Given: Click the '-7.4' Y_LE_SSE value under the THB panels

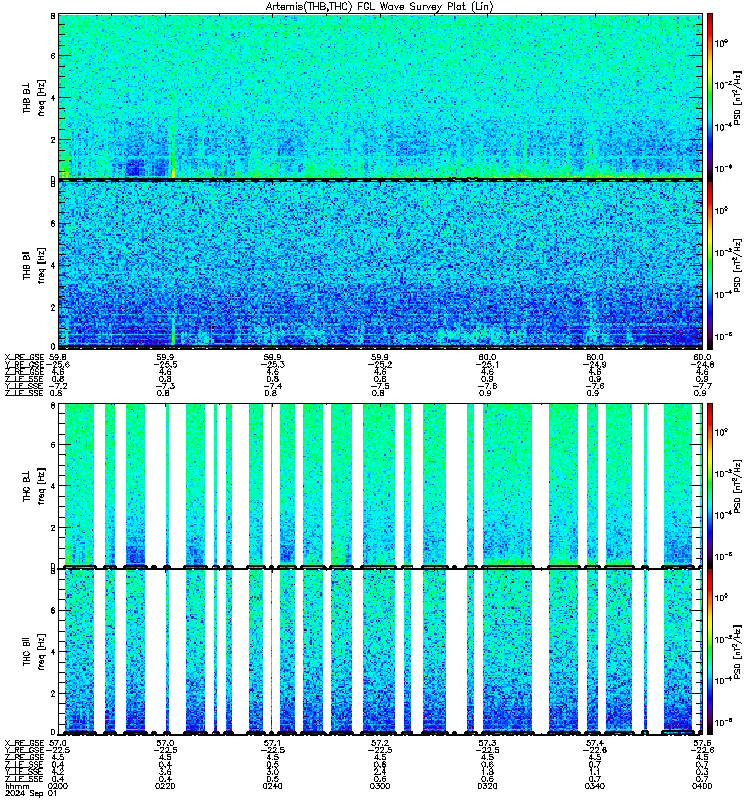Looking at the screenshot, I should [273, 386].
